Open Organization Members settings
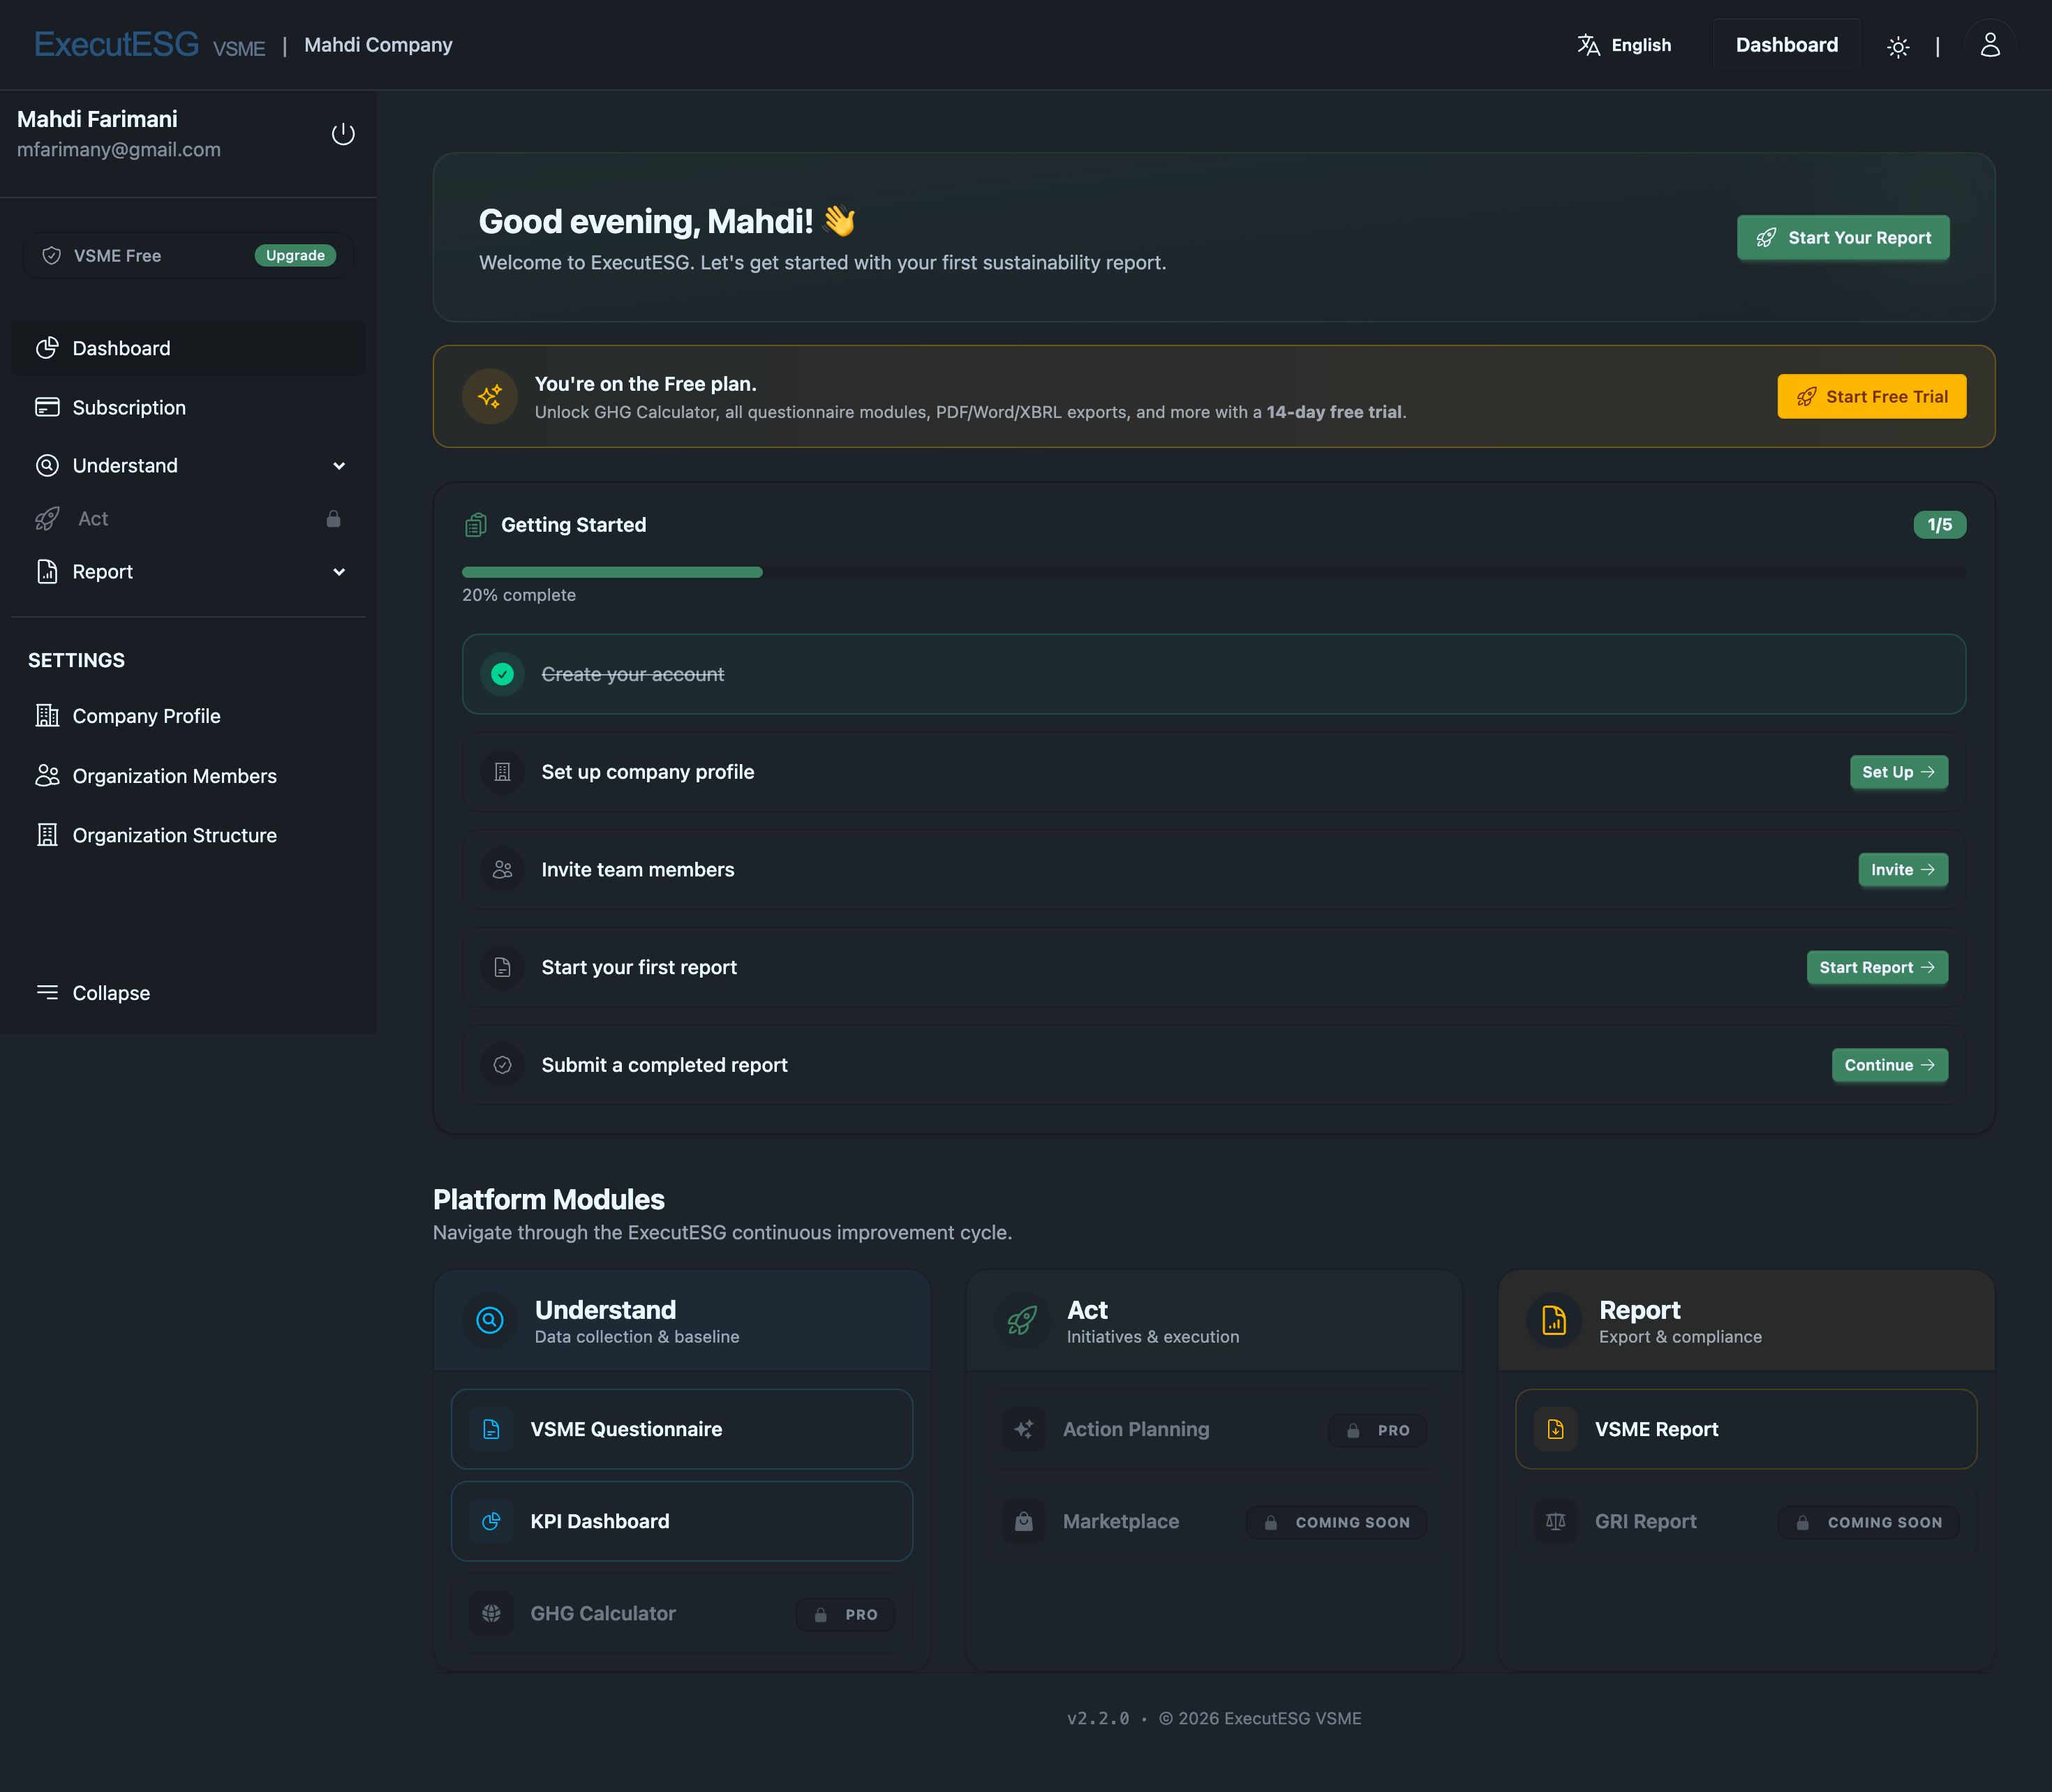 pos(188,775)
